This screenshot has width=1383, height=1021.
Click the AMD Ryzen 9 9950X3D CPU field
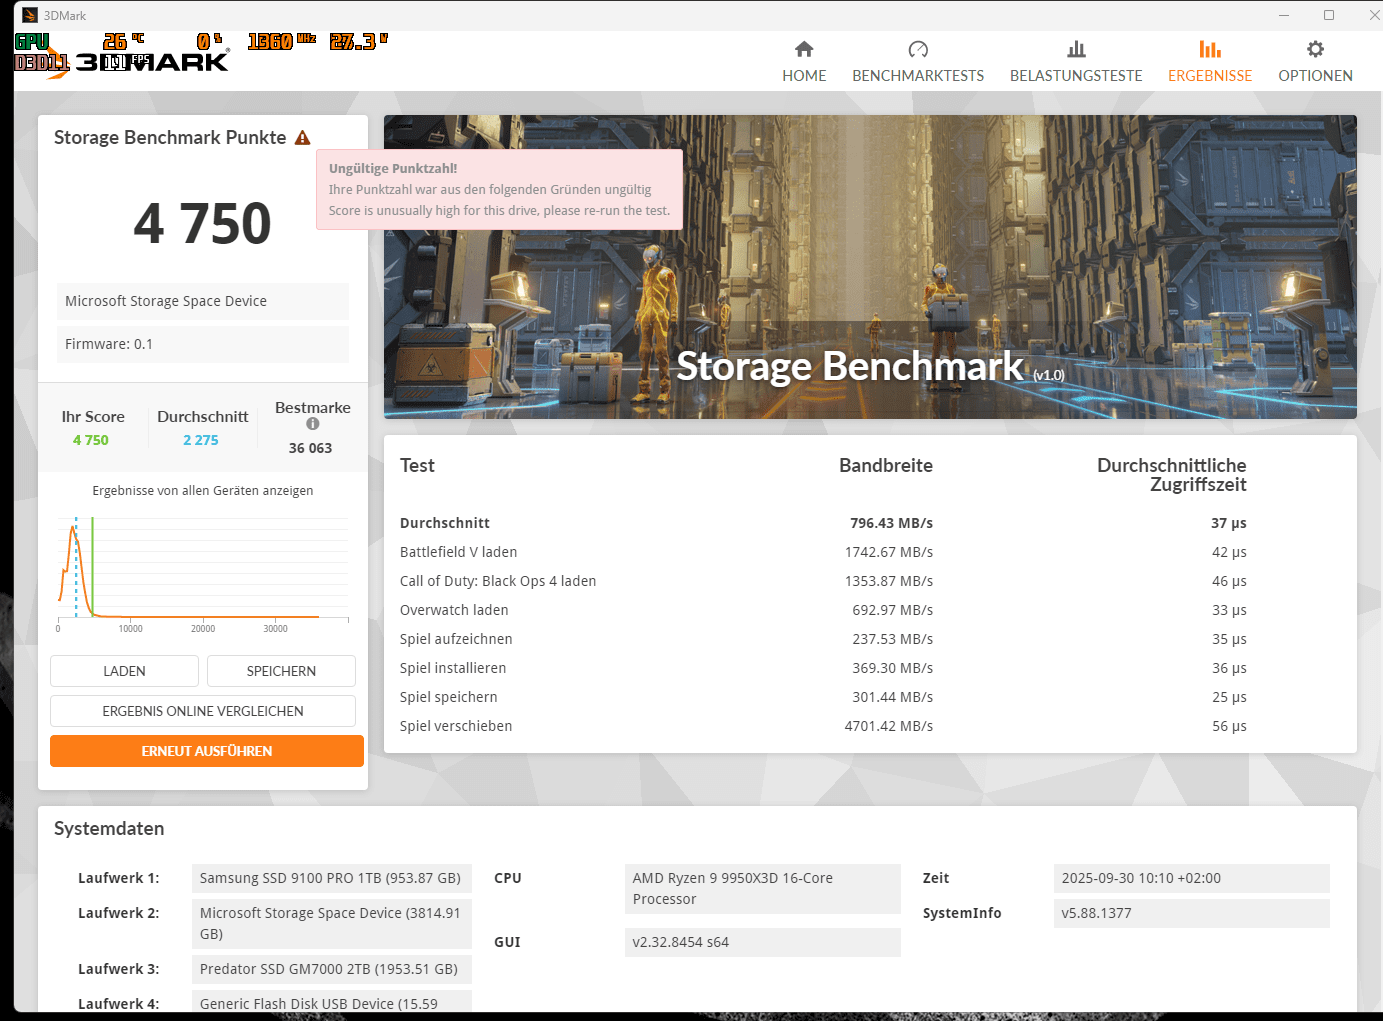point(763,888)
